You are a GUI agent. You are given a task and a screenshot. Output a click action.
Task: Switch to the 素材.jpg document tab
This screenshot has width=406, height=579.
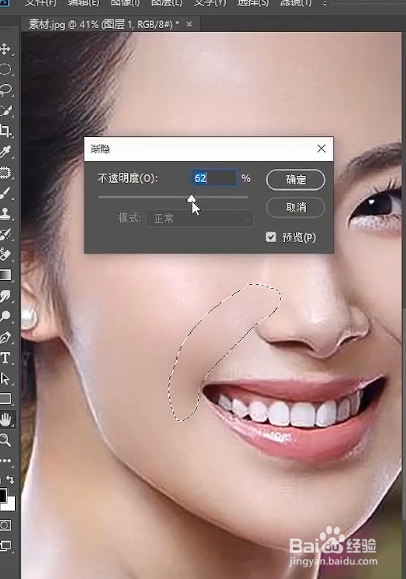click(x=103, y=24)
